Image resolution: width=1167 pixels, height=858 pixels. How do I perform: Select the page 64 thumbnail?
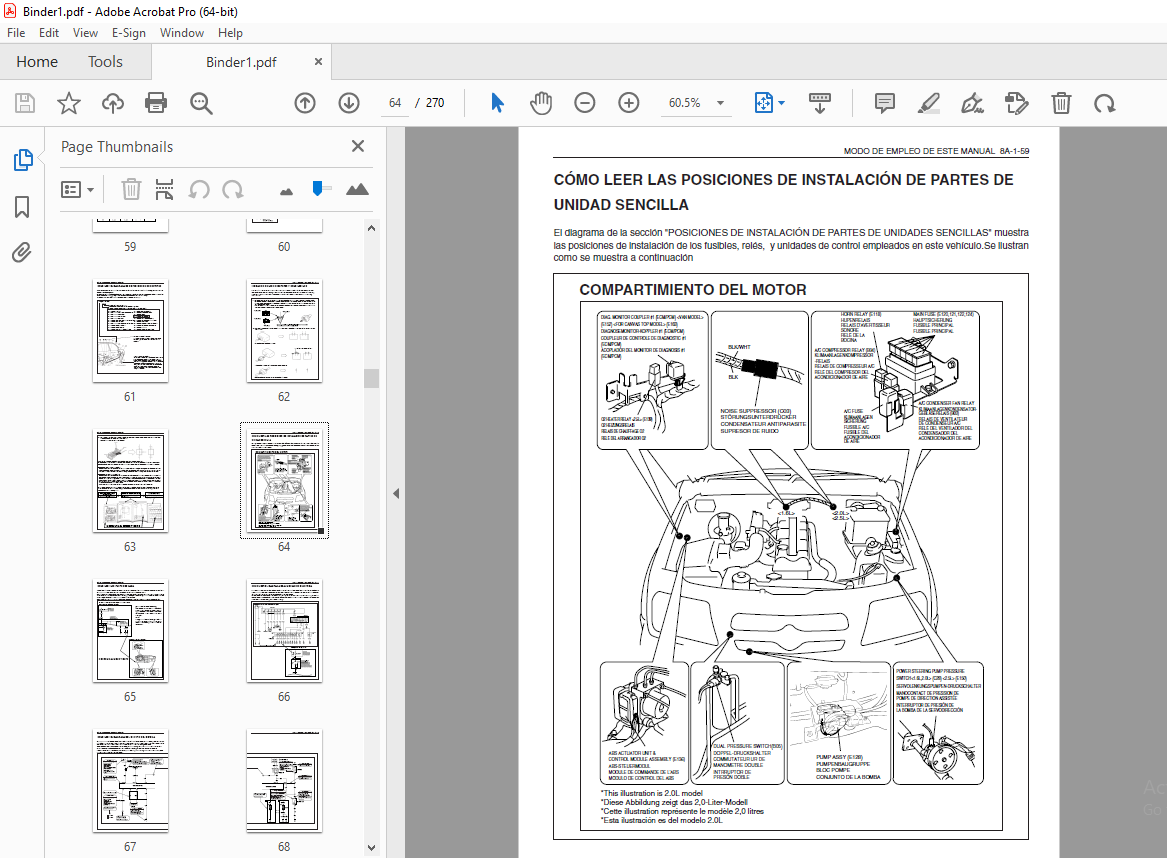pyautogui.click(x=284, y=481)
